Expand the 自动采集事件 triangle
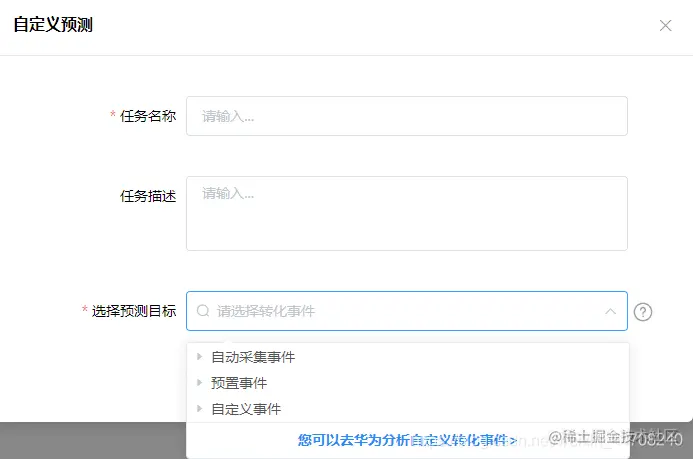693x459 pixels. pyautogui.click(x=199, y=357)
